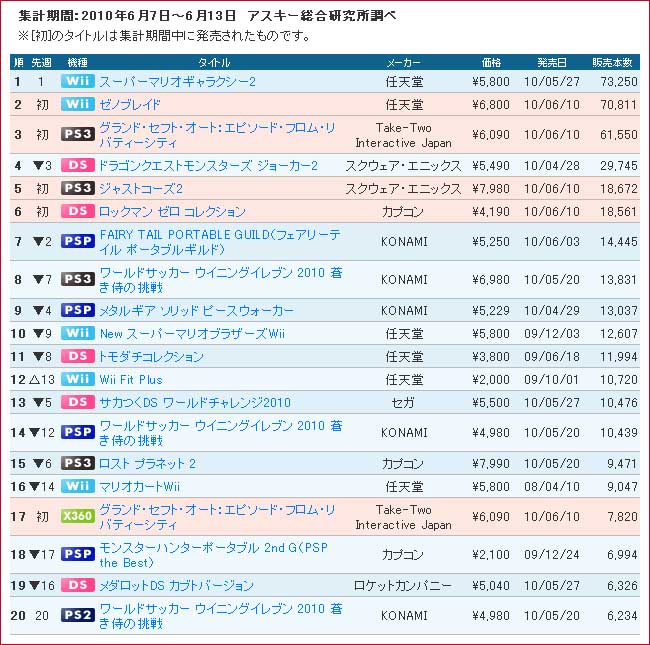The width and height of the screenshot is (650, 645).
Task: Click the up-arrow rank change in row 12
Action: [x=42, y=379]
